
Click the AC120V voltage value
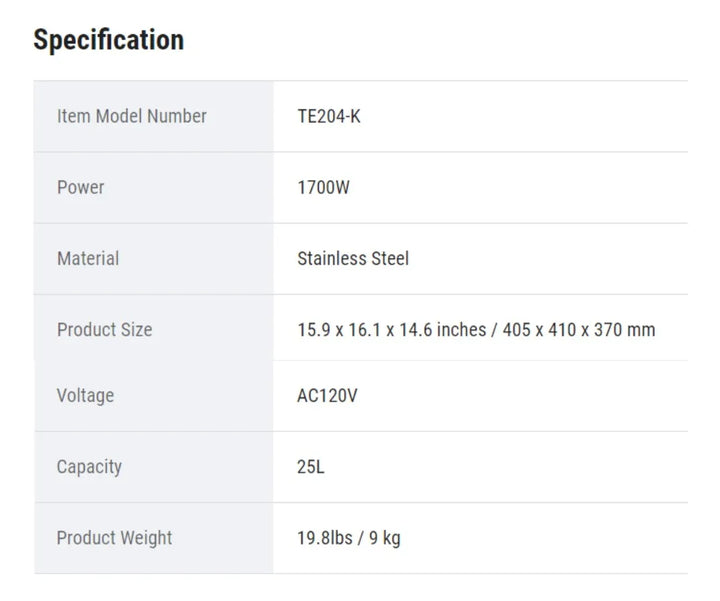click(327, 395)
